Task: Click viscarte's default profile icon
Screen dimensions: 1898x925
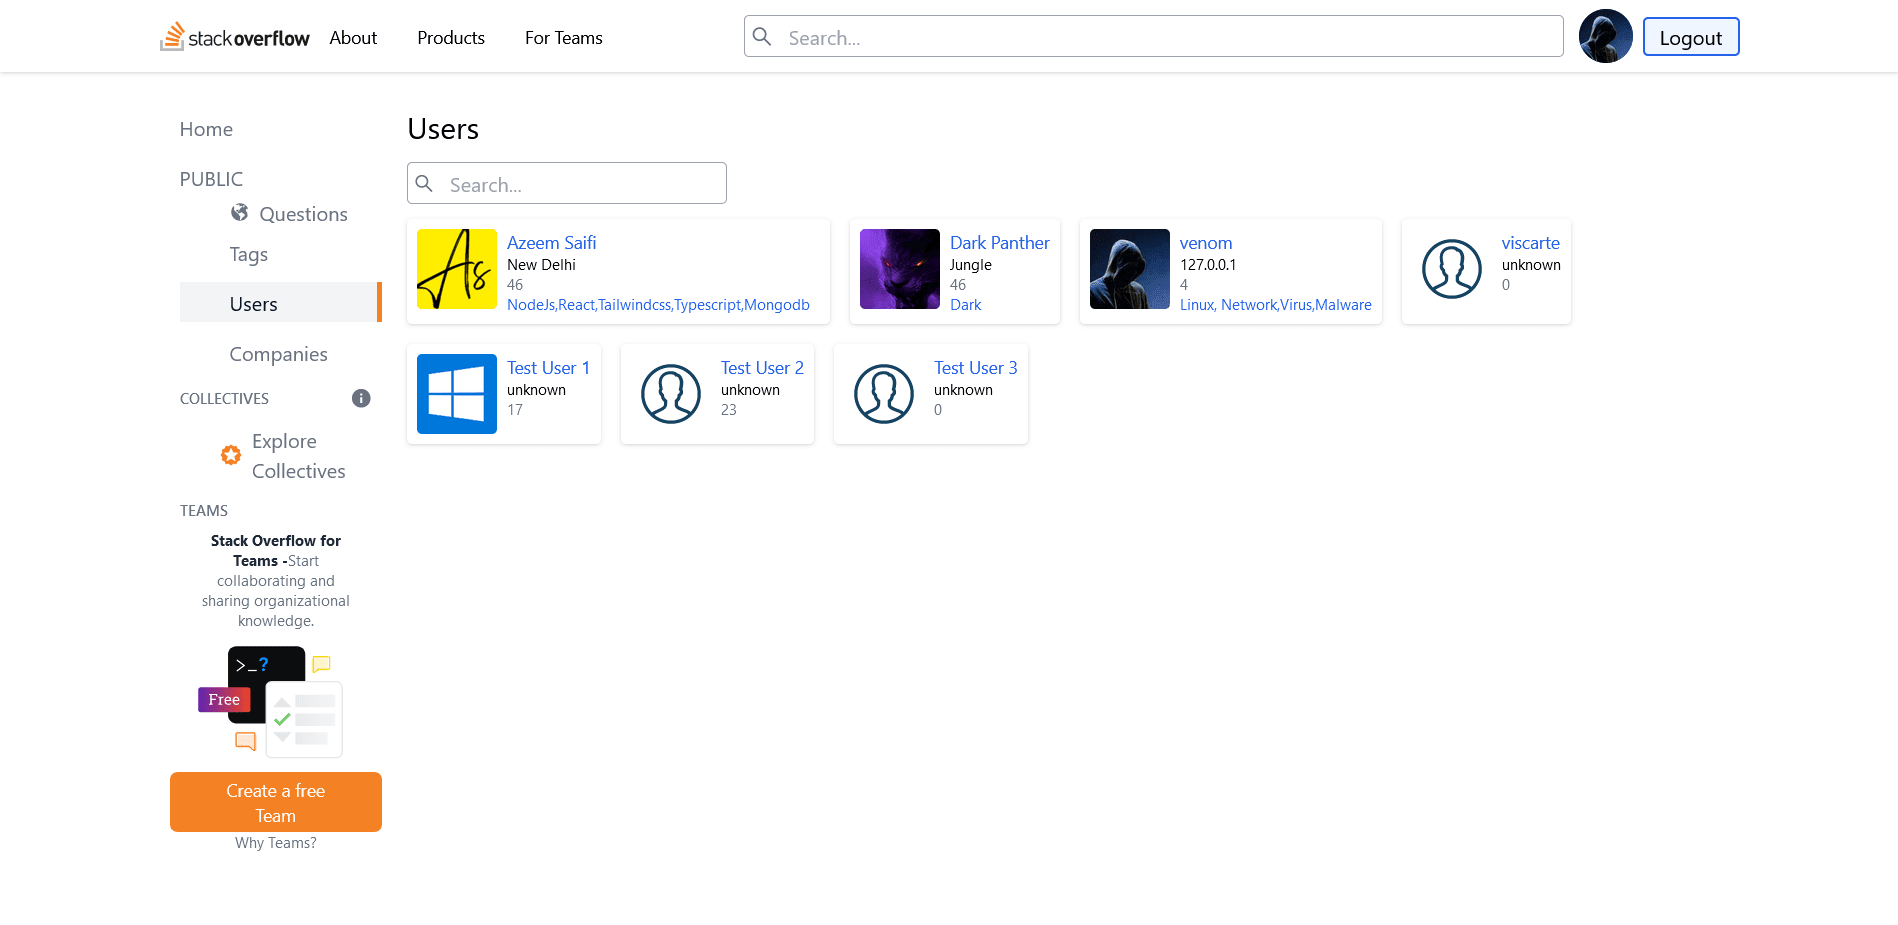Action: 1452,269
